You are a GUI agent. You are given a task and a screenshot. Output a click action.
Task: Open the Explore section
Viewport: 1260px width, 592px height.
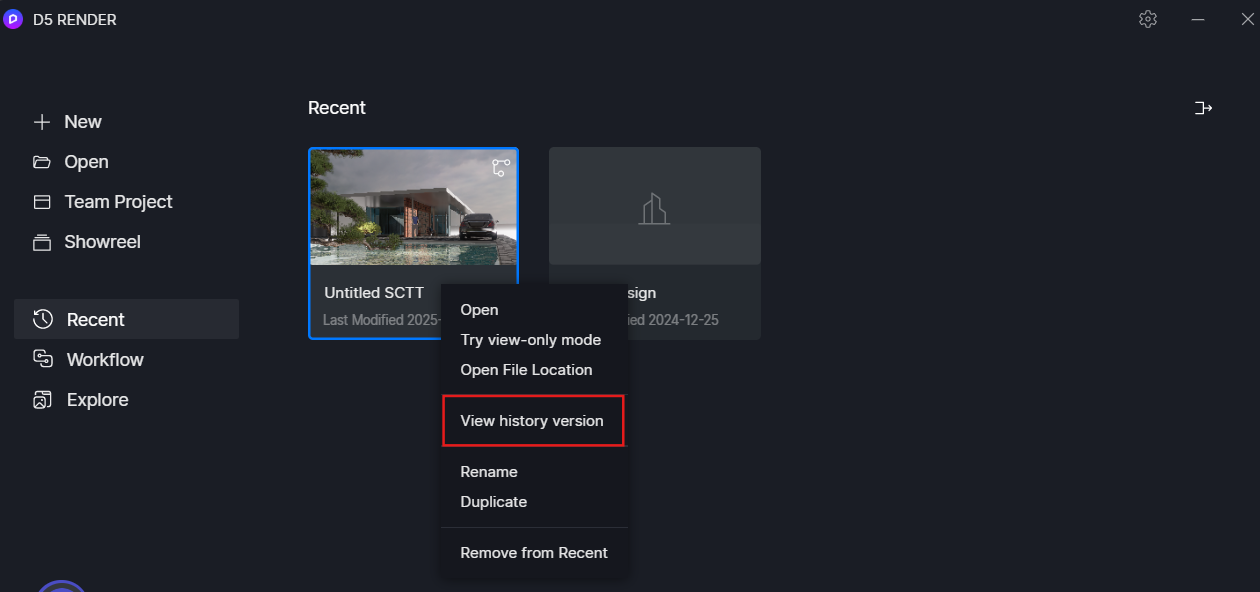pyautogui.click(x=81, y=400)
